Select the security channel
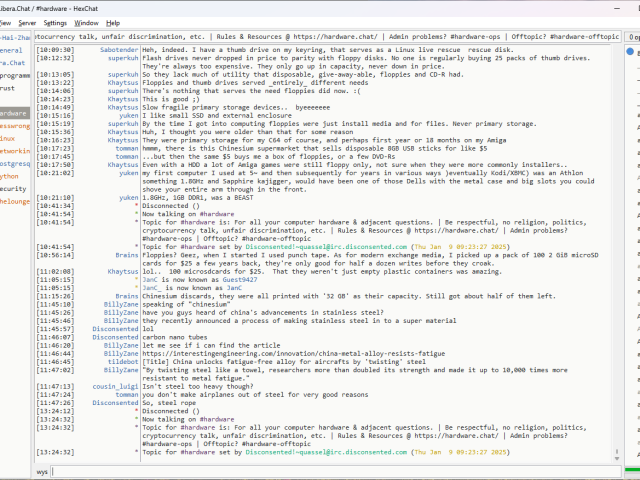 coord(13,188)
